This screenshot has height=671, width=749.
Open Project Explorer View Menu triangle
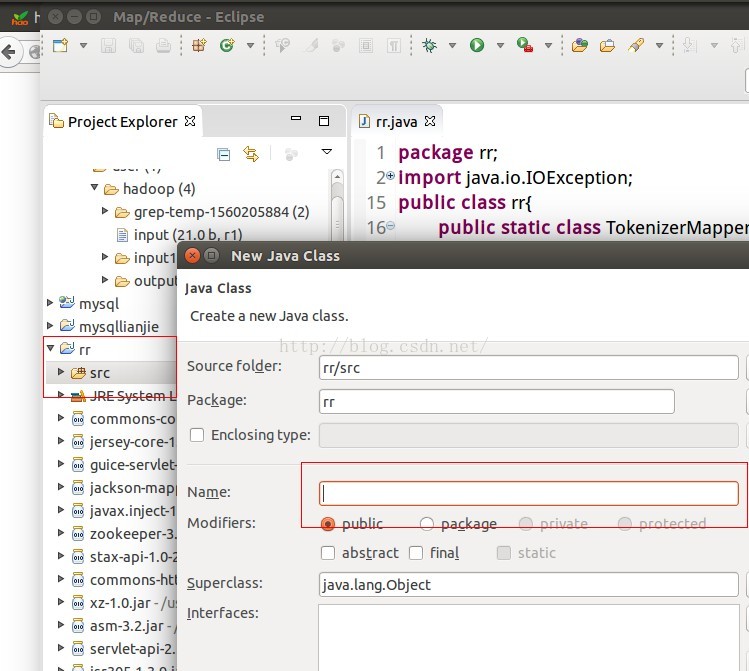(x=327, y=152)
